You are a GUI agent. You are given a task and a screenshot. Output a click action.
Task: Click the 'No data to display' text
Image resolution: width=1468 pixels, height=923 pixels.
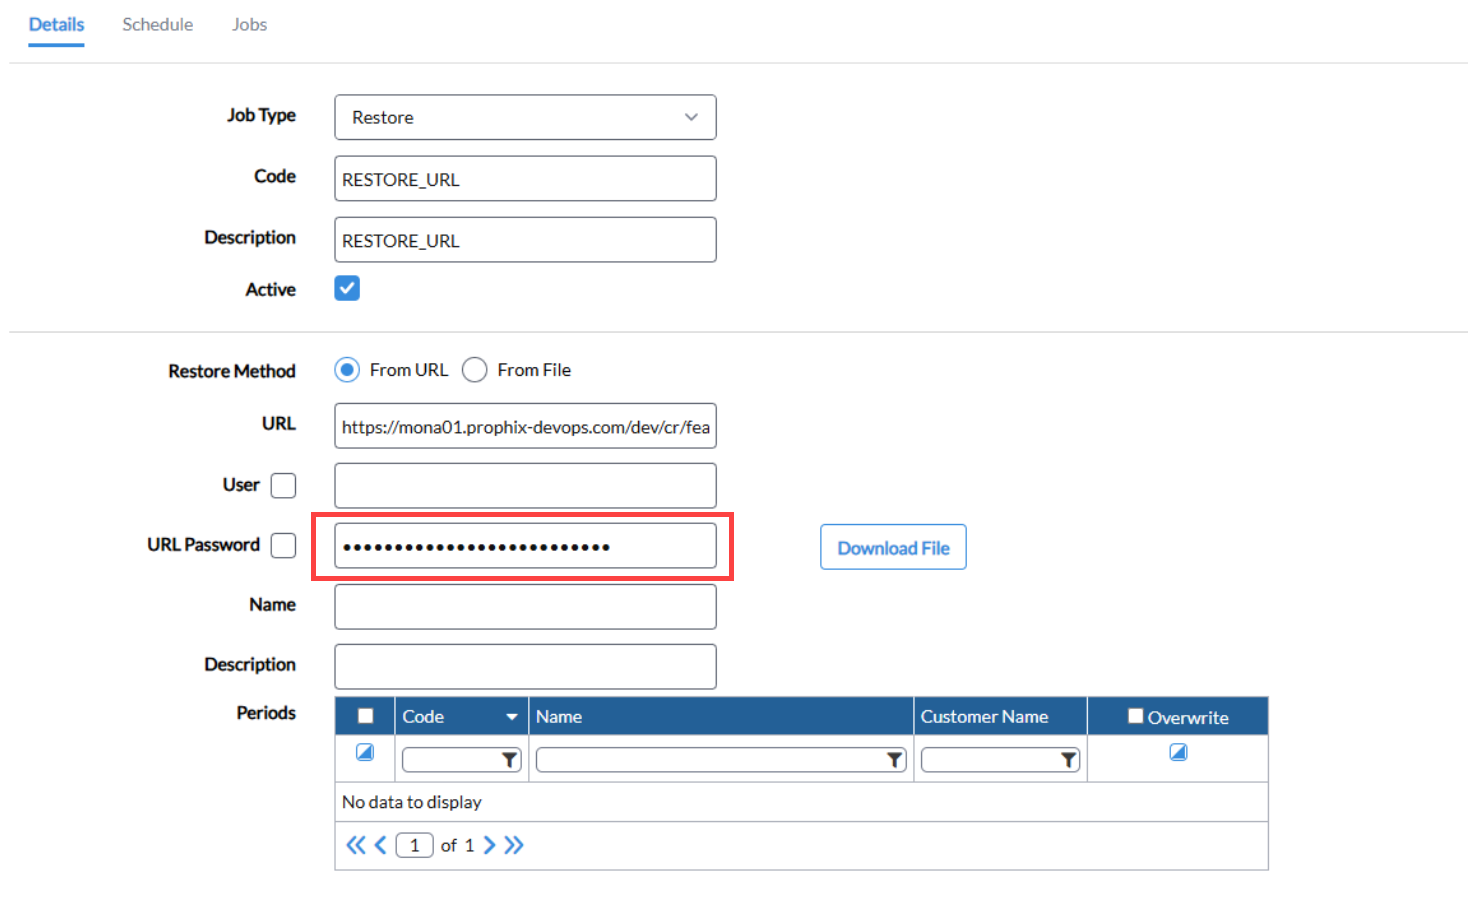coord(411,802)
